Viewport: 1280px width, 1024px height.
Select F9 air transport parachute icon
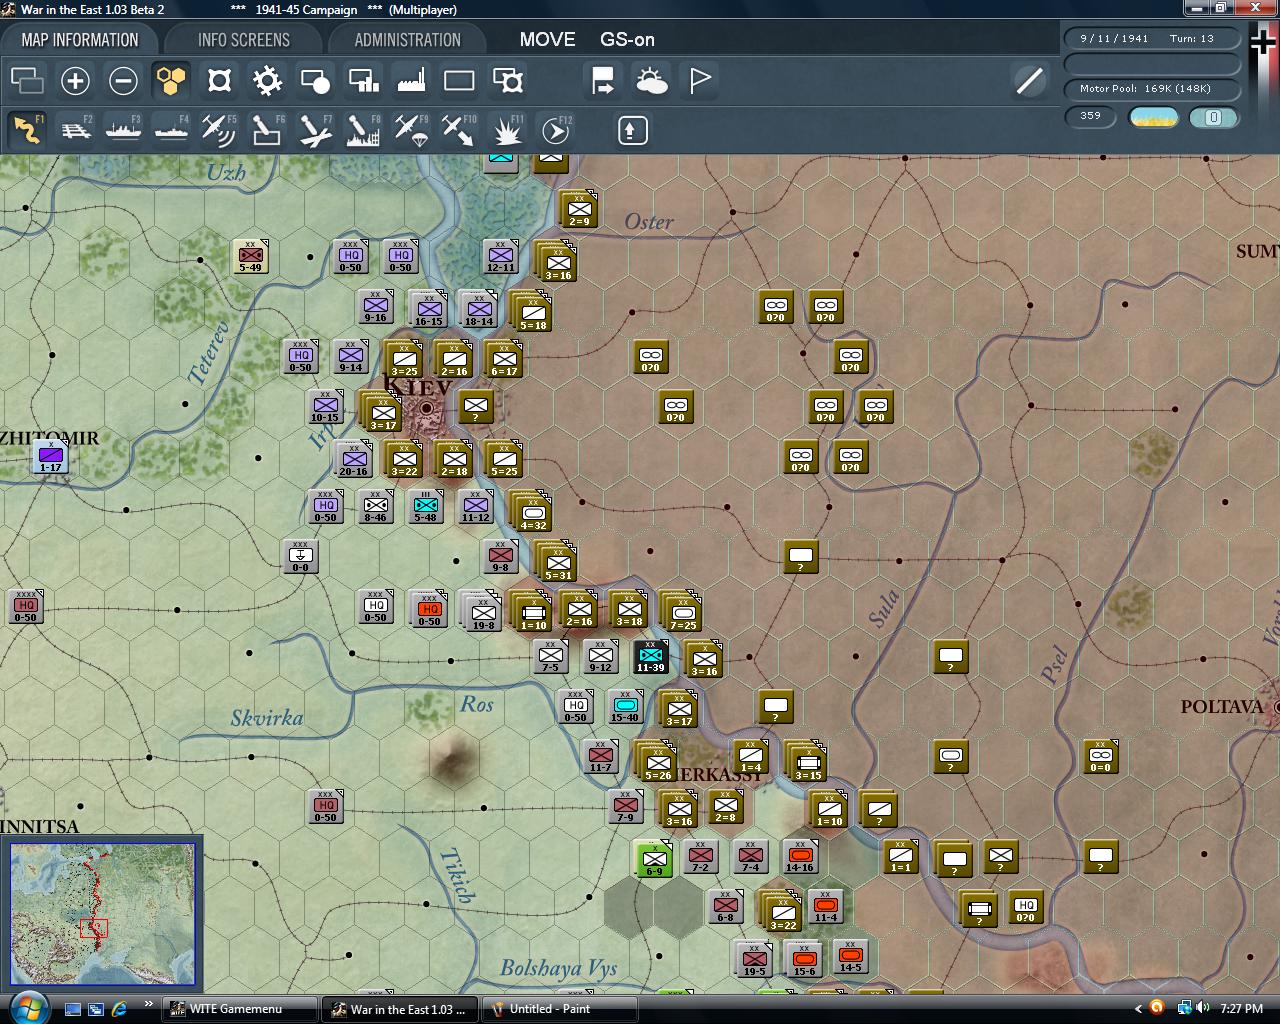411,130
